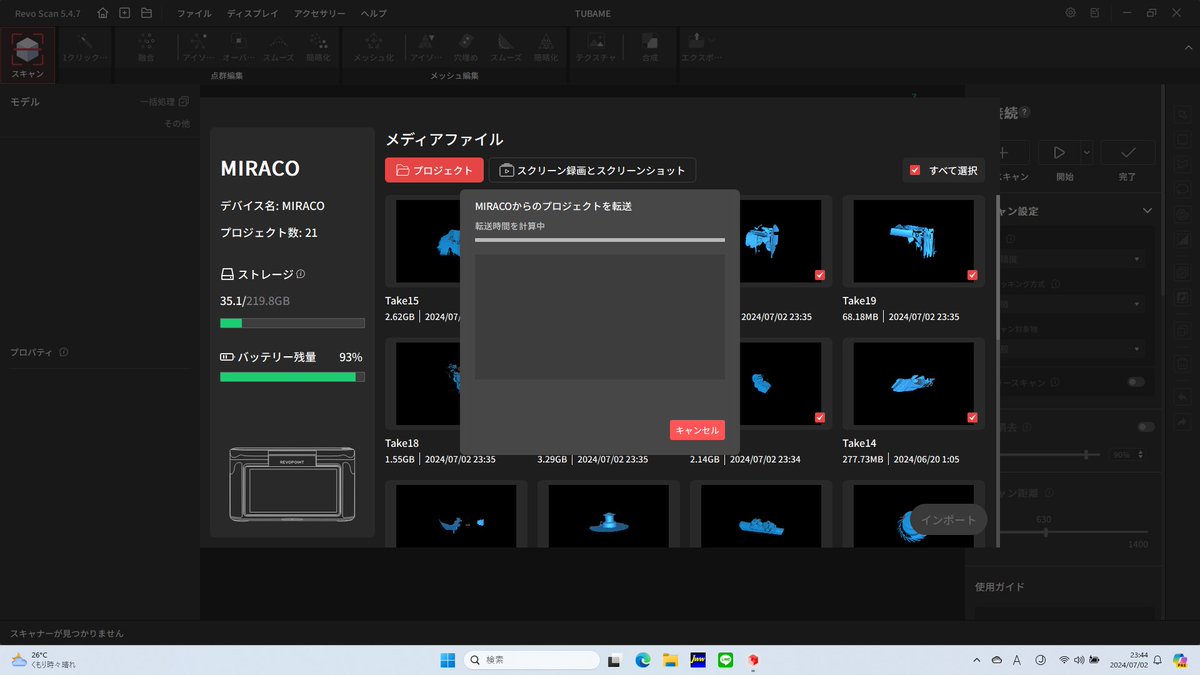Collapse the スキャン設定 section chevron
Image resolution: width=1200 pixels, height=675 pixels.
tap(1148, 211)
